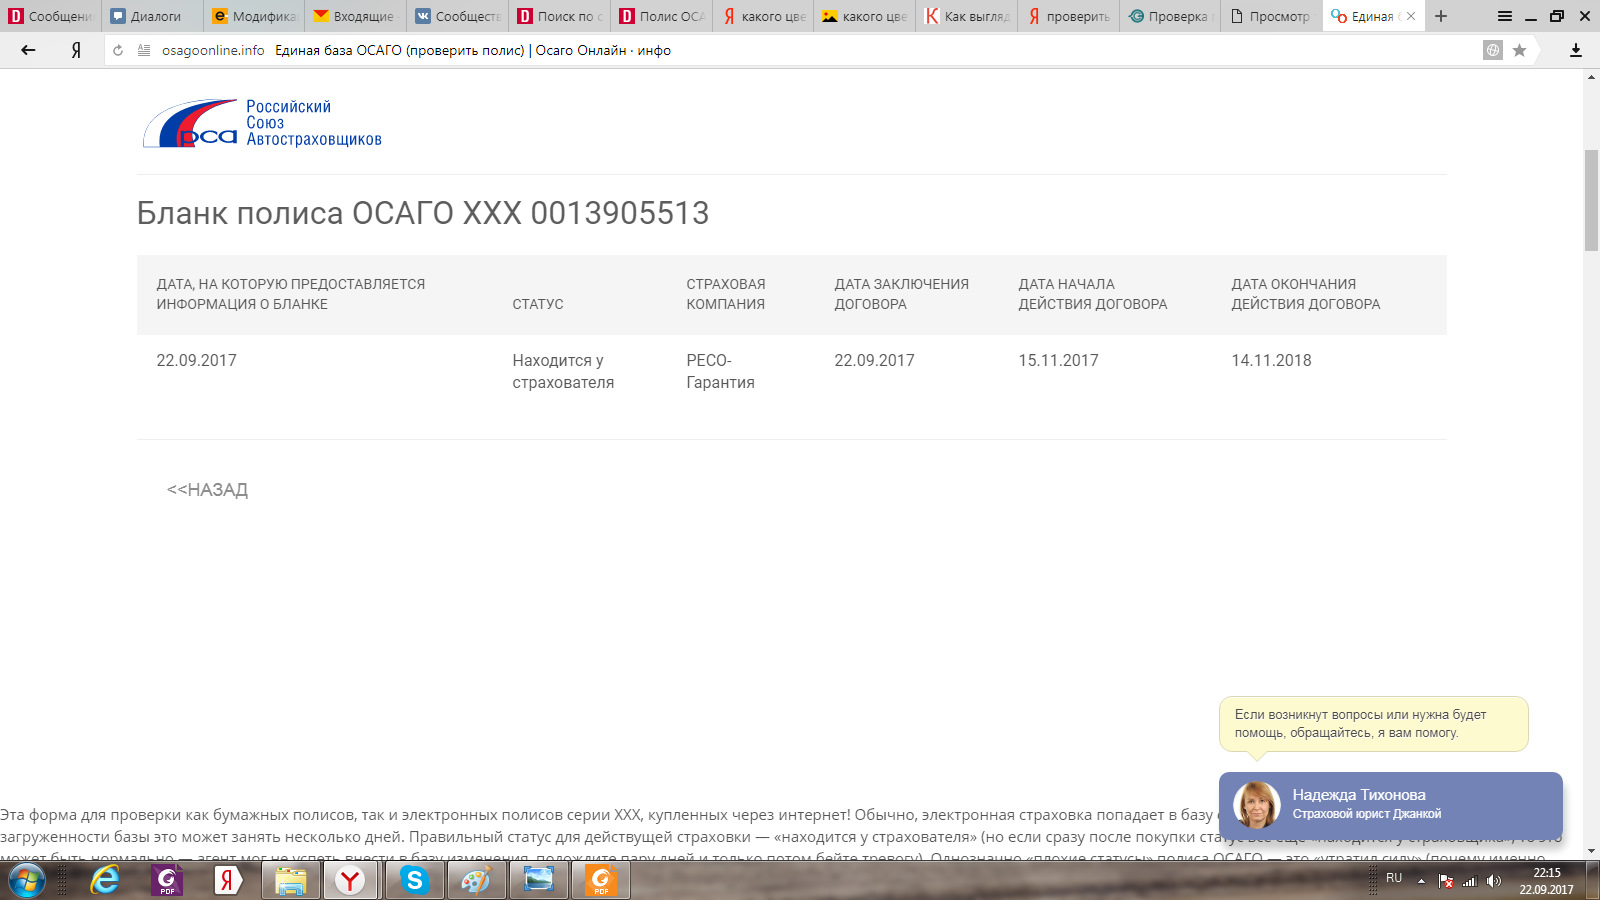Open the downloads arrow icon
This screenshot has width=1600, height=900.
[1576, 50]
